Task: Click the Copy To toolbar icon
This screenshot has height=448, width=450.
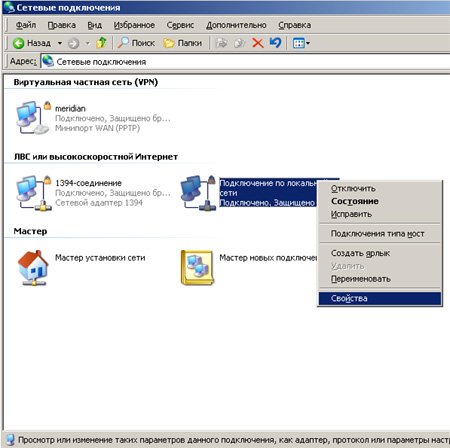Action: point(239,43)
